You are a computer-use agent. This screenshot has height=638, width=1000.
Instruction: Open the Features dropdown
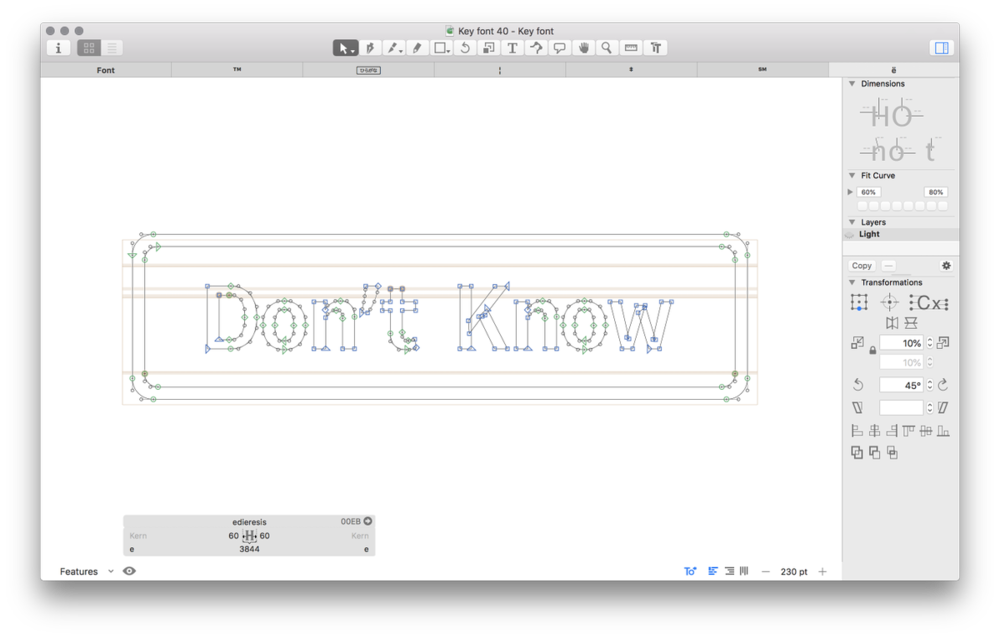(x=87, y=572)
